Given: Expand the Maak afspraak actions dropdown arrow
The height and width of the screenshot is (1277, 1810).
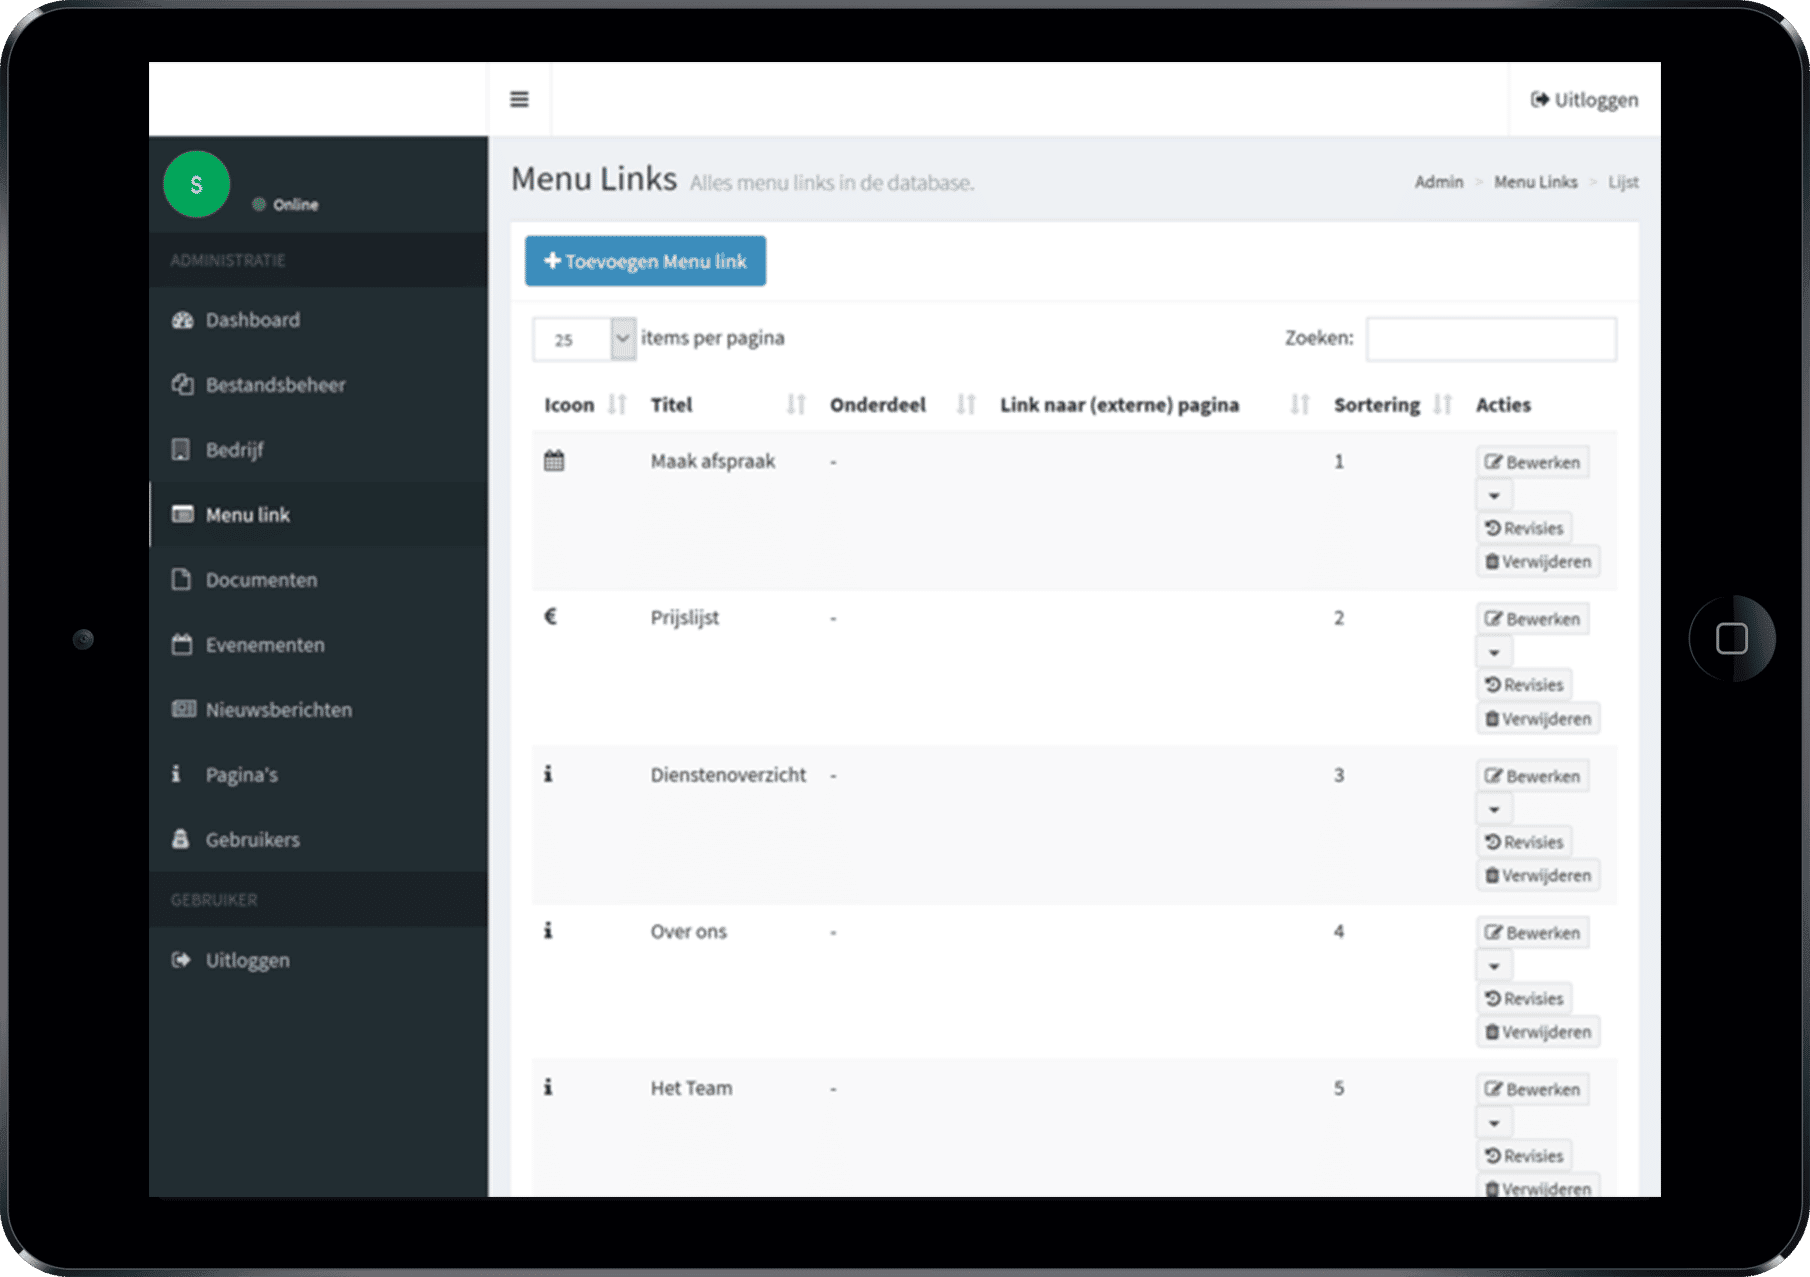Looking at the screenshot, I should [1494, 496].
